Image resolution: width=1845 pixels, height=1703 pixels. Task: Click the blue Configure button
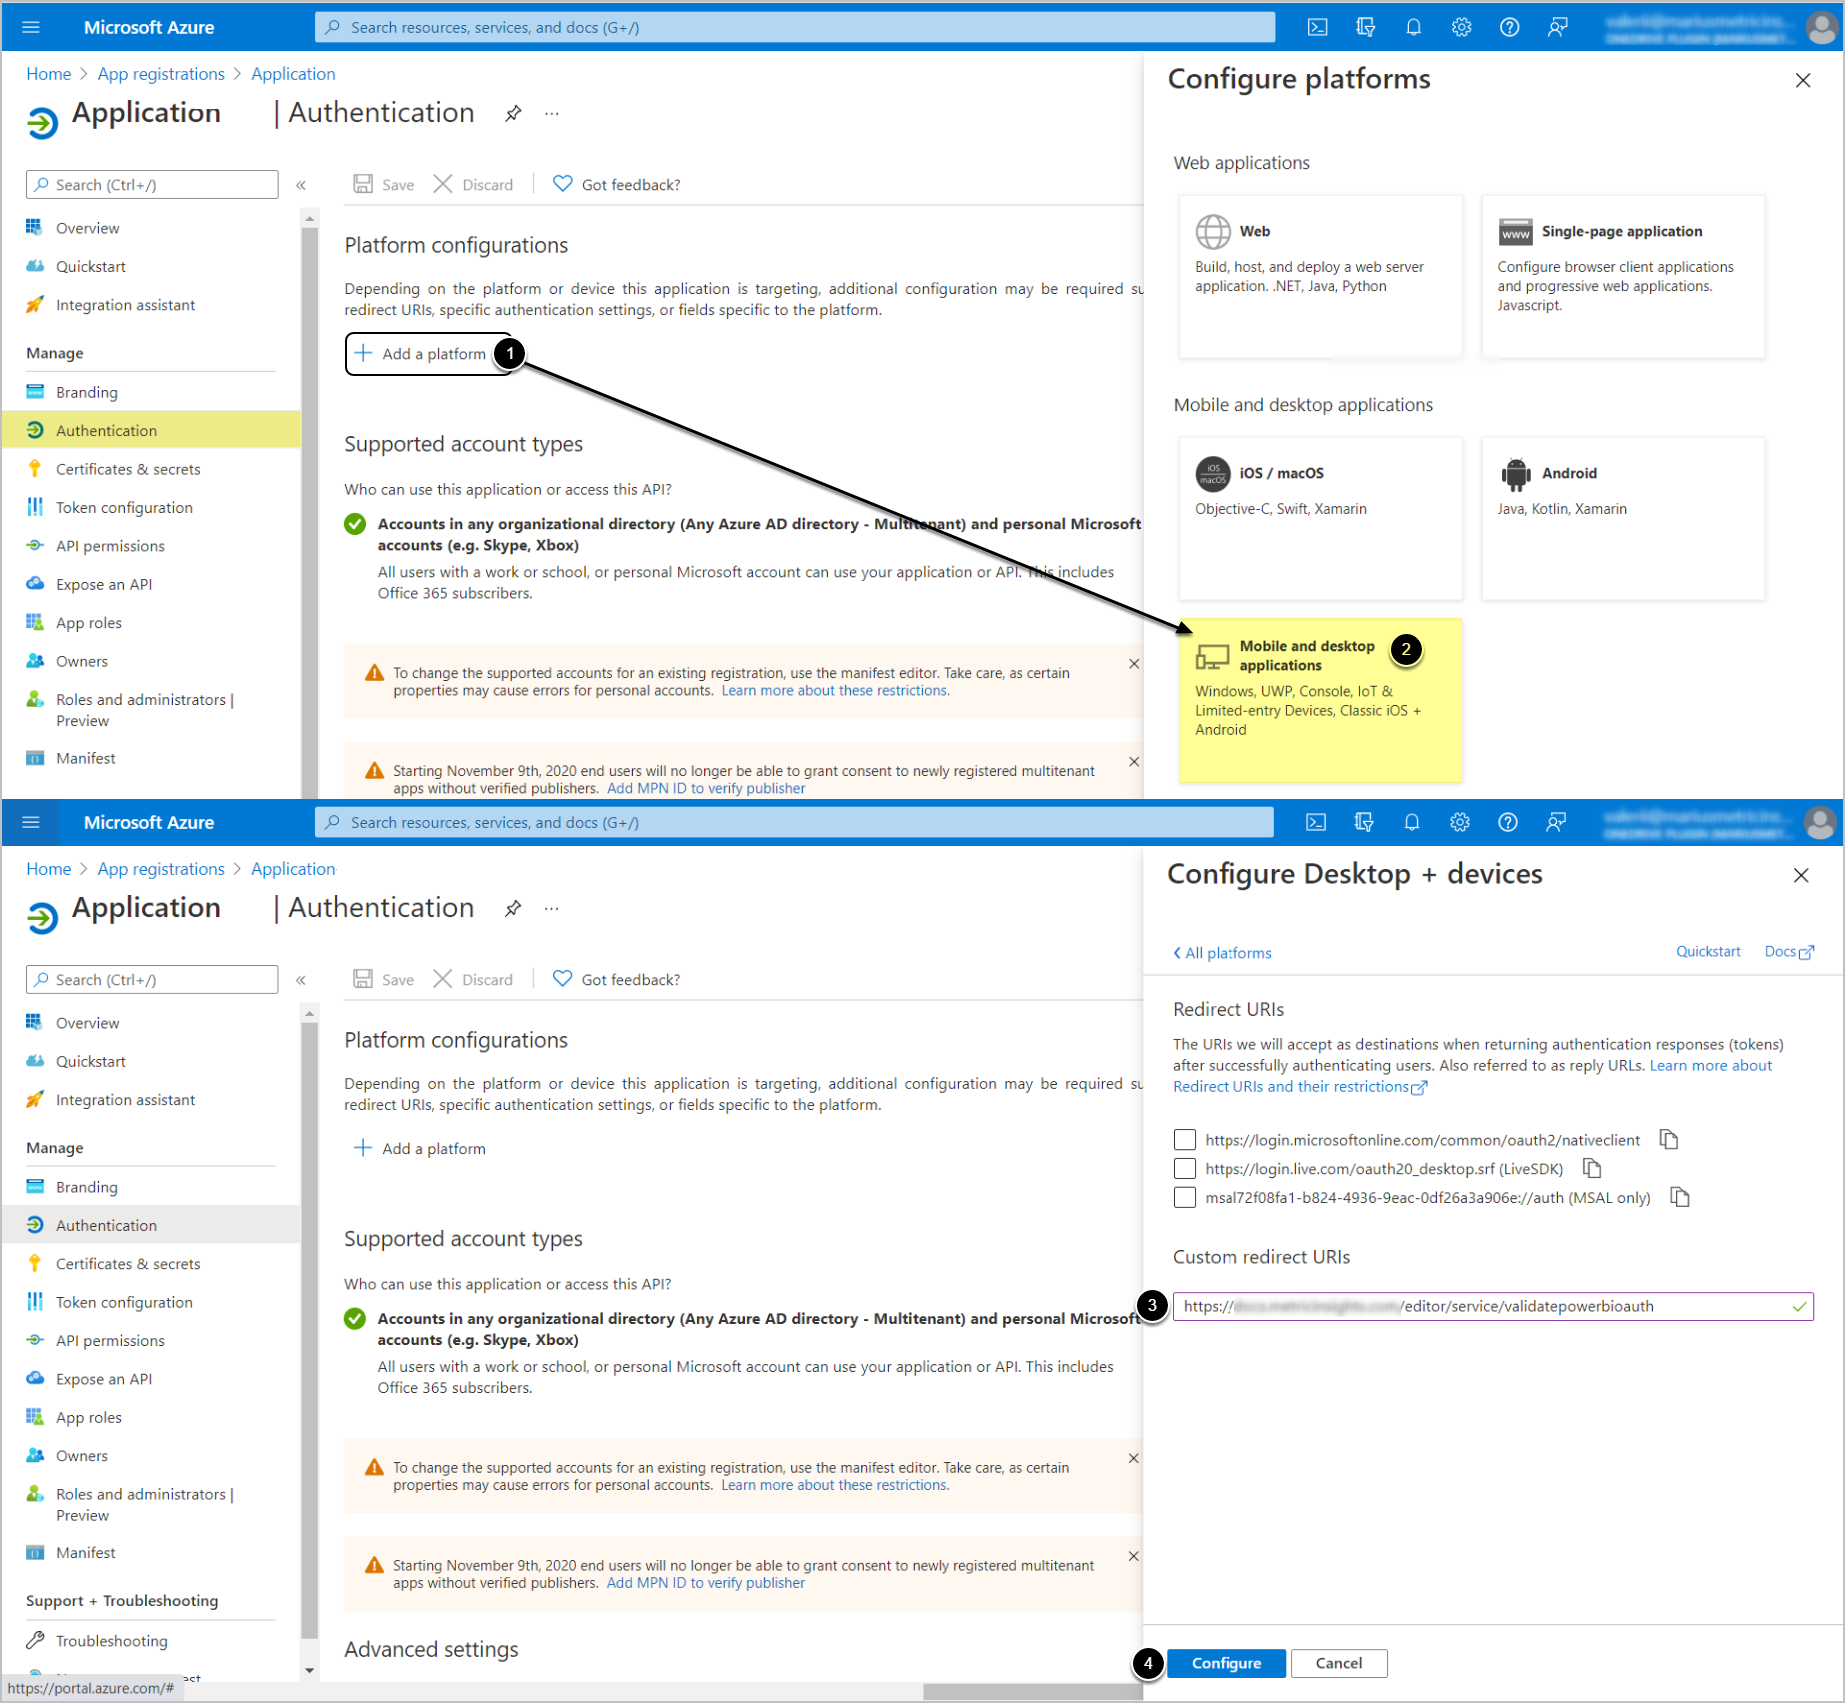tap(1226, 1663)
